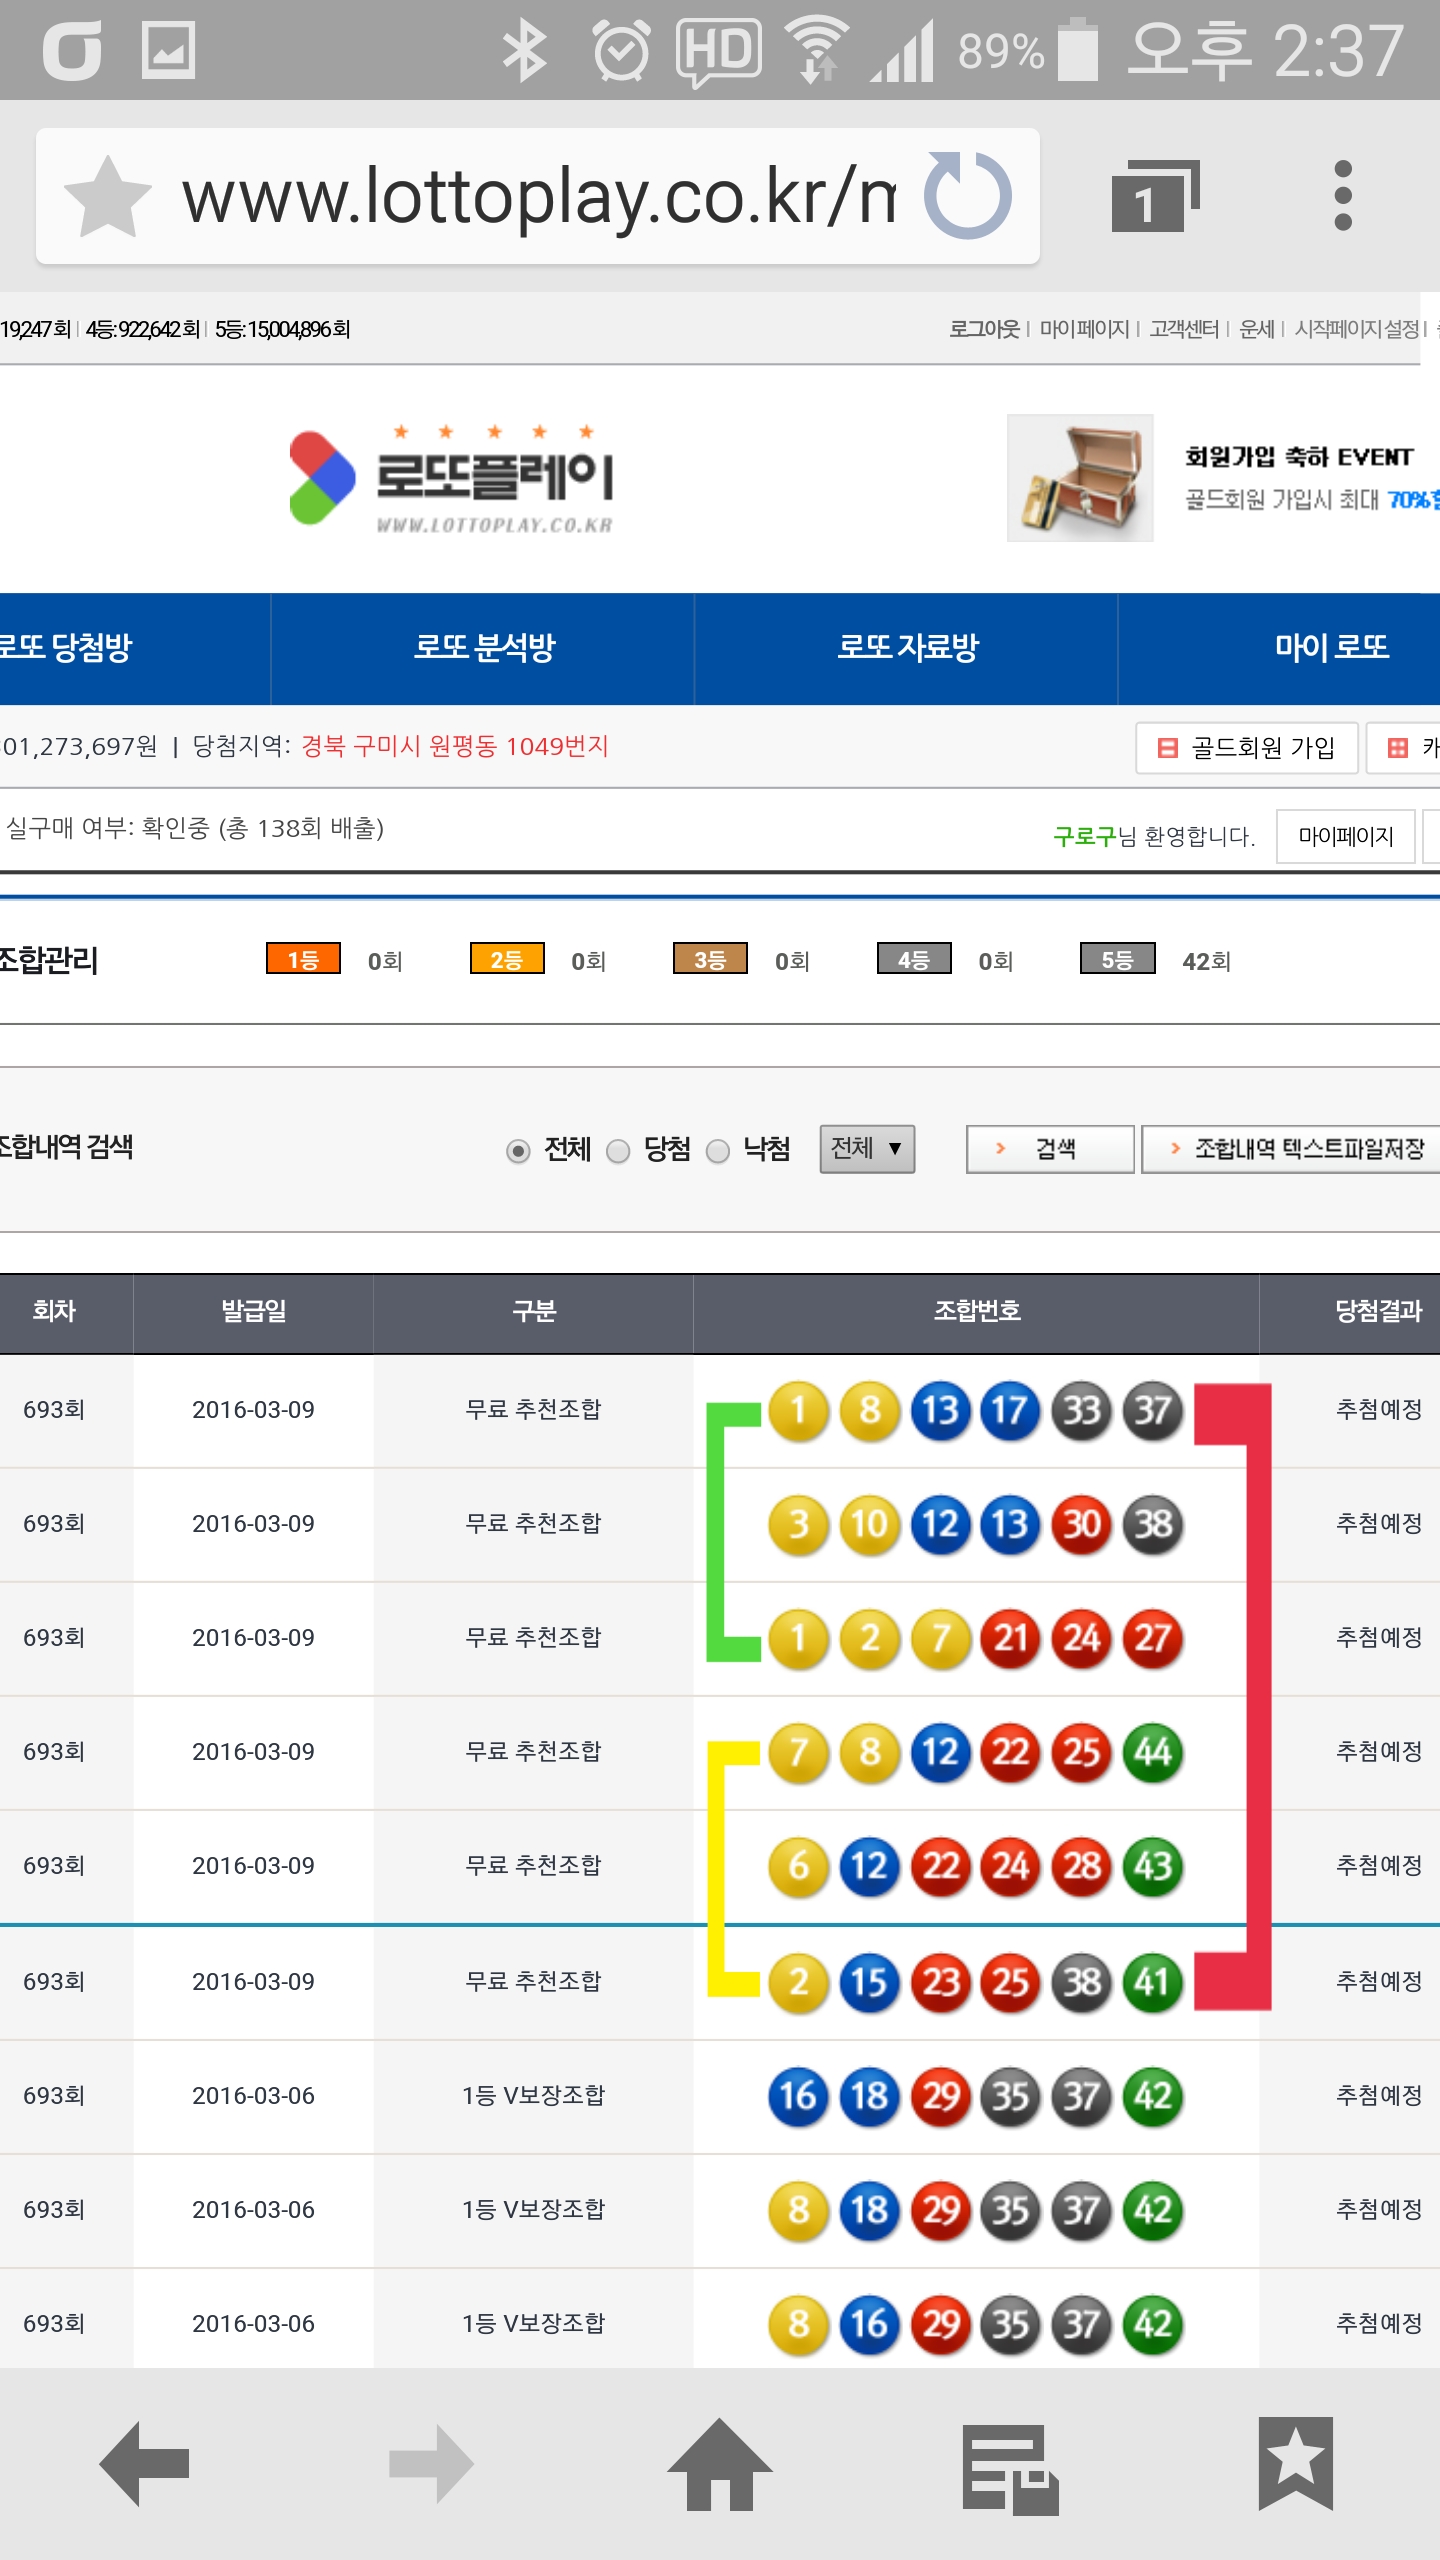Screen dimensions: 1440x2560
Task: Click the 검색 search button
Action: pos(1050,1149)
